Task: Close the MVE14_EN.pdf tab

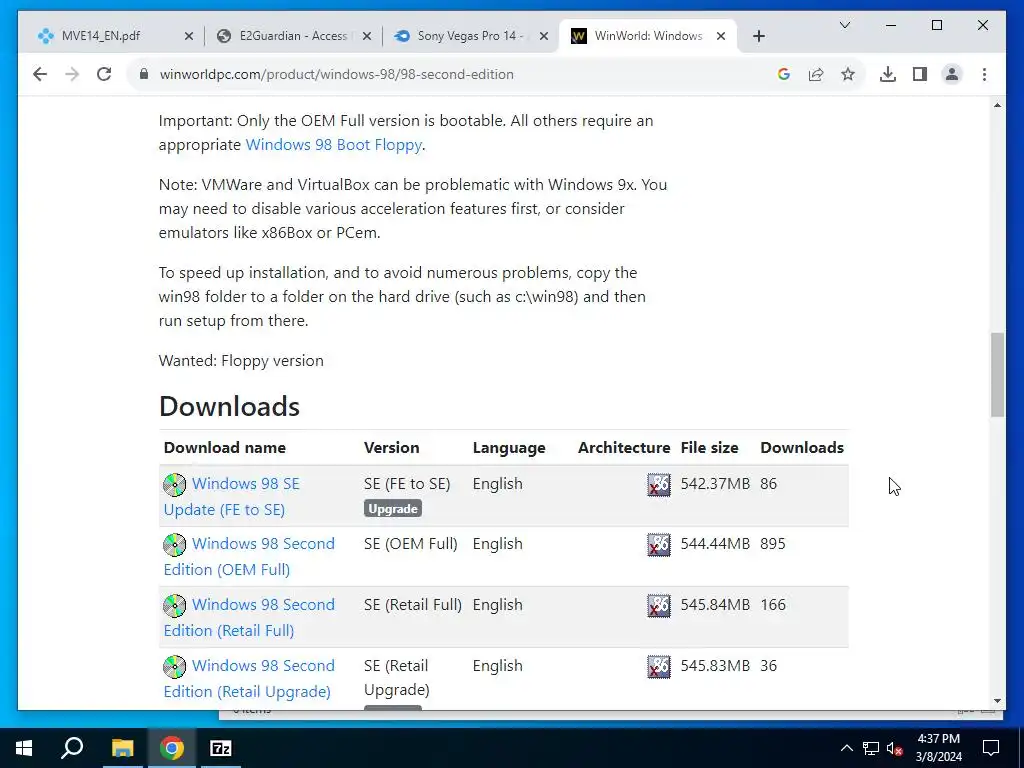Action: (189, 36)
